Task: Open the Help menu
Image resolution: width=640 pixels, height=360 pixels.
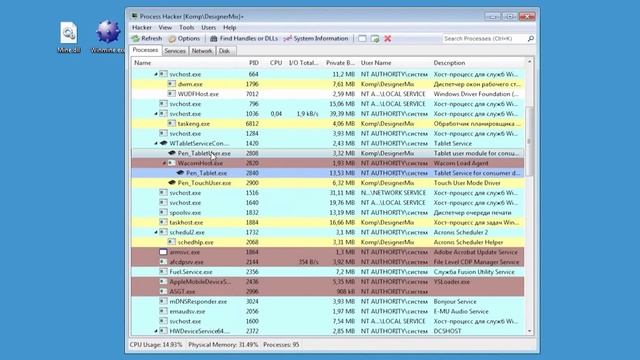Action: 229,27
